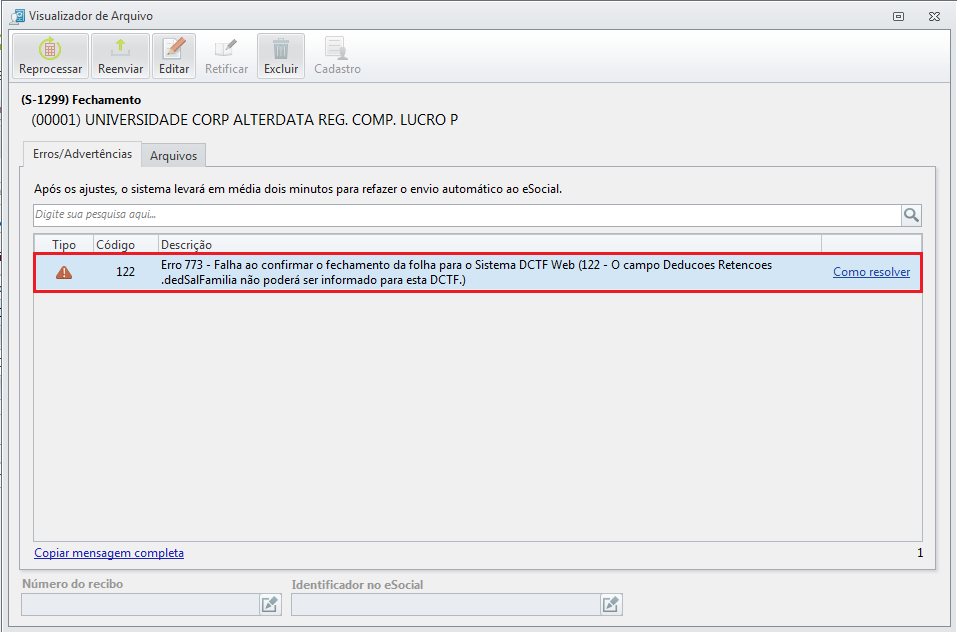Click the Reprocessar toolbar button
This screenshot has width=957, height=632.
[51, 56]
